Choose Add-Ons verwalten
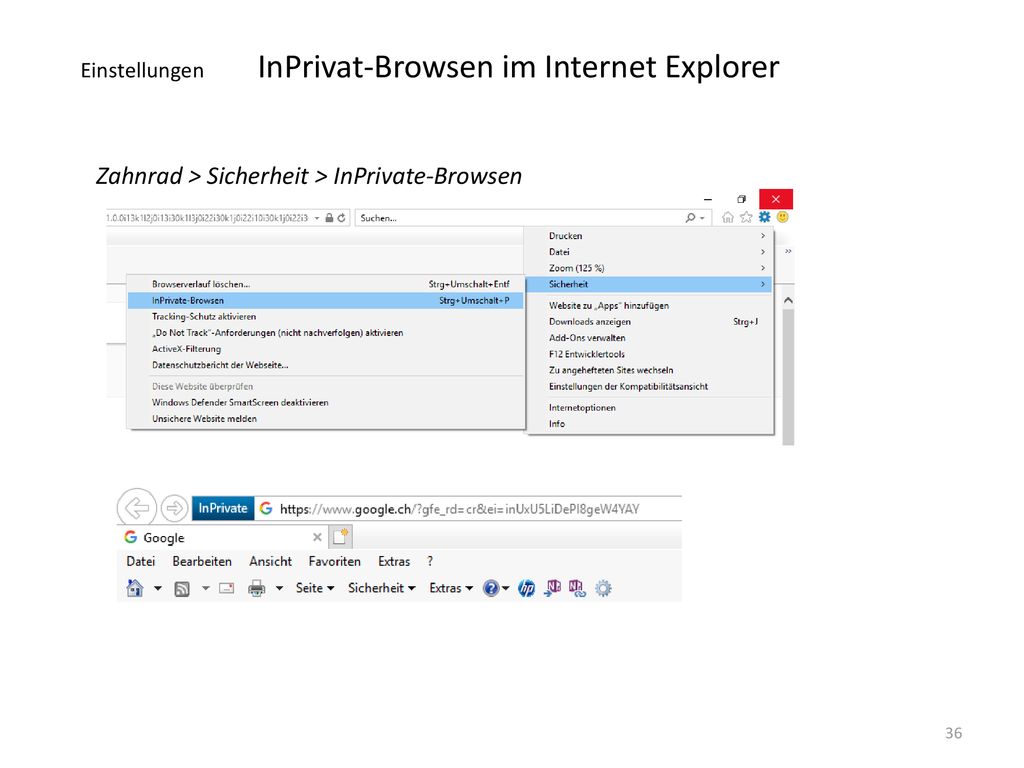 650,338
